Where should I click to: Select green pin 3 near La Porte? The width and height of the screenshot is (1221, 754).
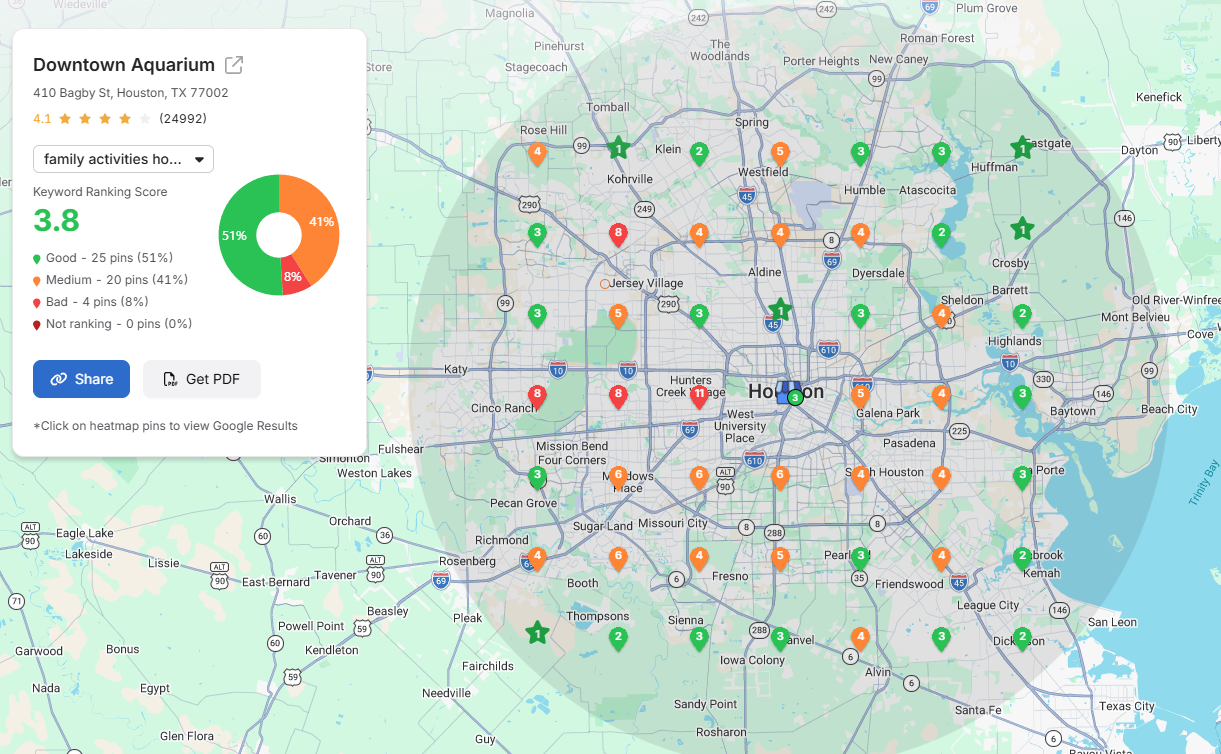pyautogui.click(x=1021, y=476)
